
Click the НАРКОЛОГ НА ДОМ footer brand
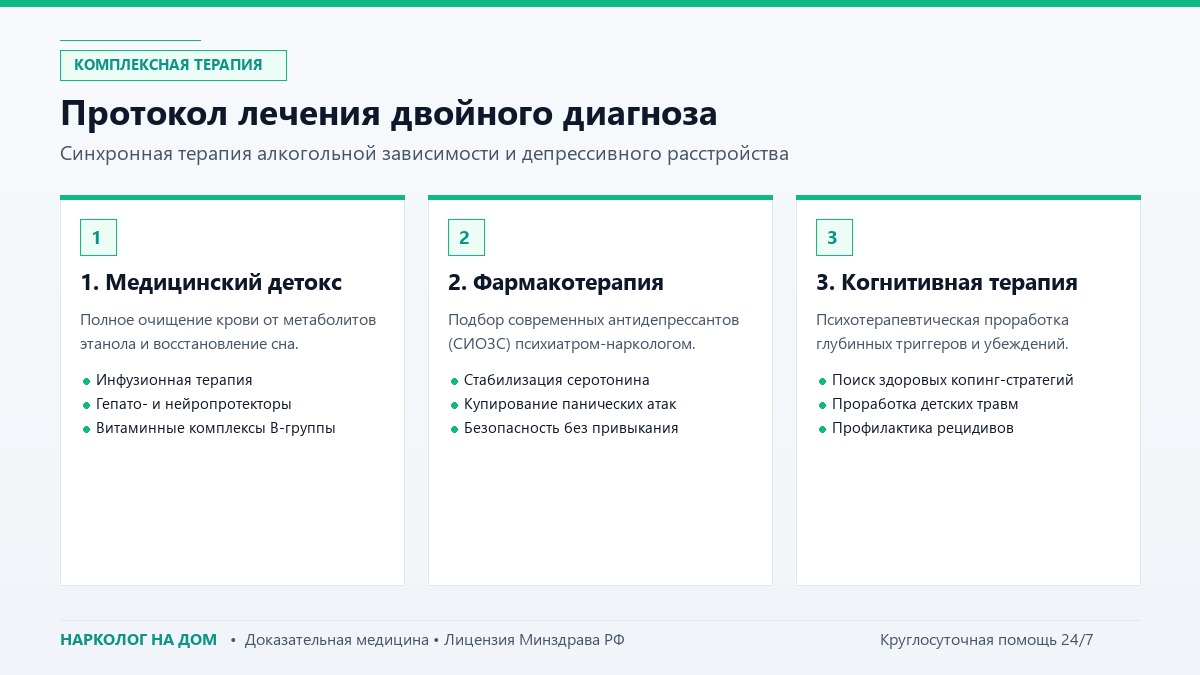(138, 640)
